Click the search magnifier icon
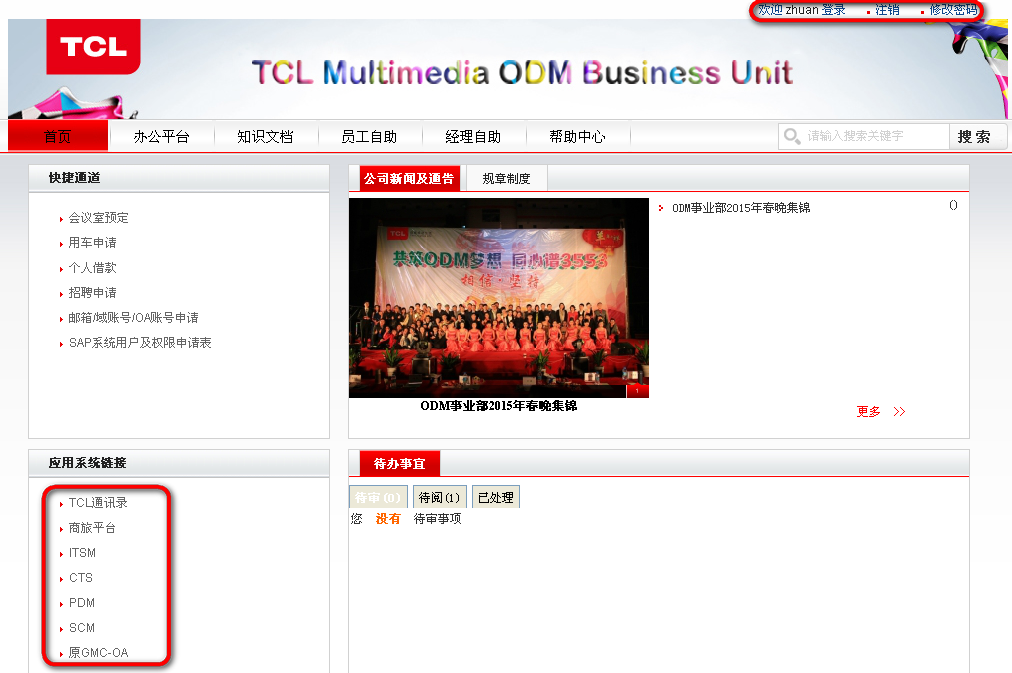 (x=791, y=136)
